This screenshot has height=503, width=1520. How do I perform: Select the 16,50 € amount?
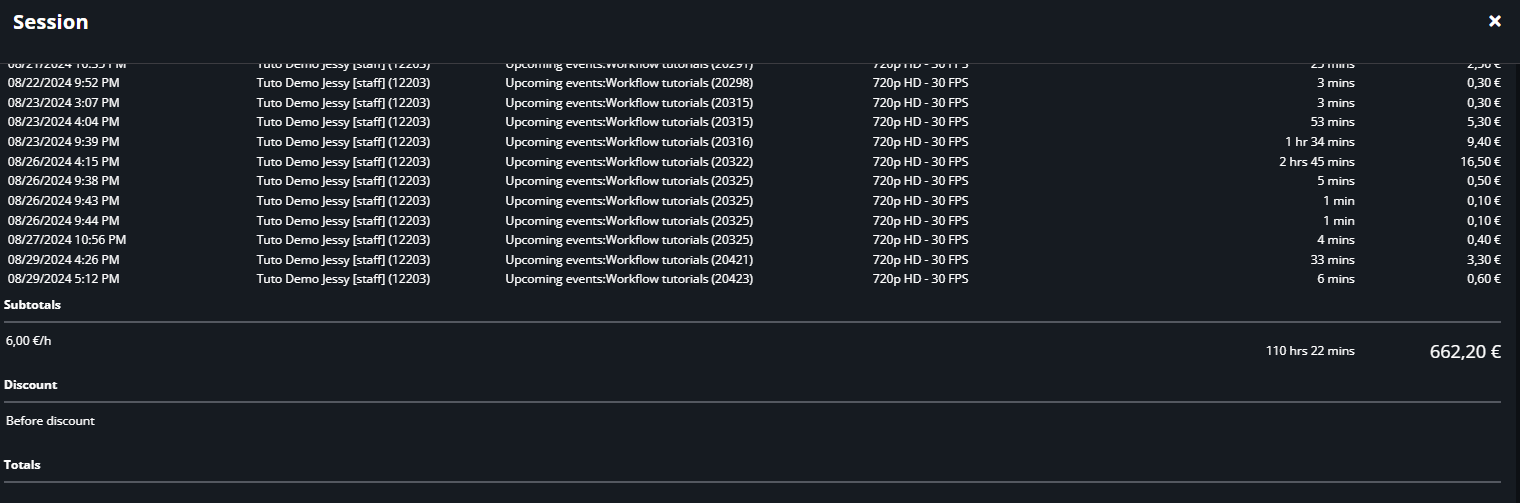point(1481,162)
